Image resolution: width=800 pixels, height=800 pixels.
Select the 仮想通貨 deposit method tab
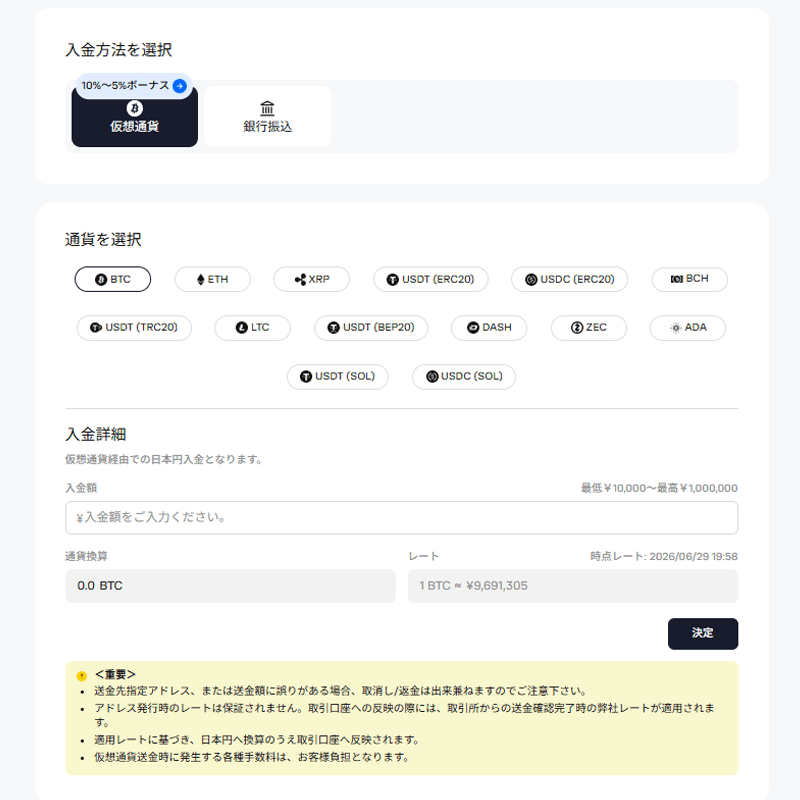point(134,117)
